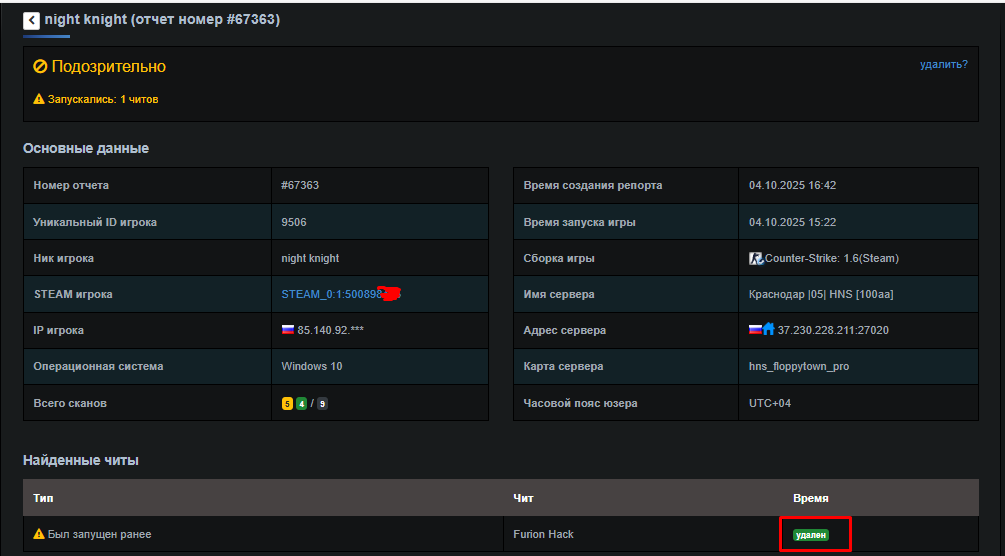Click the green scans badge showing 4

pyautogui.click(x=301, y=403)
